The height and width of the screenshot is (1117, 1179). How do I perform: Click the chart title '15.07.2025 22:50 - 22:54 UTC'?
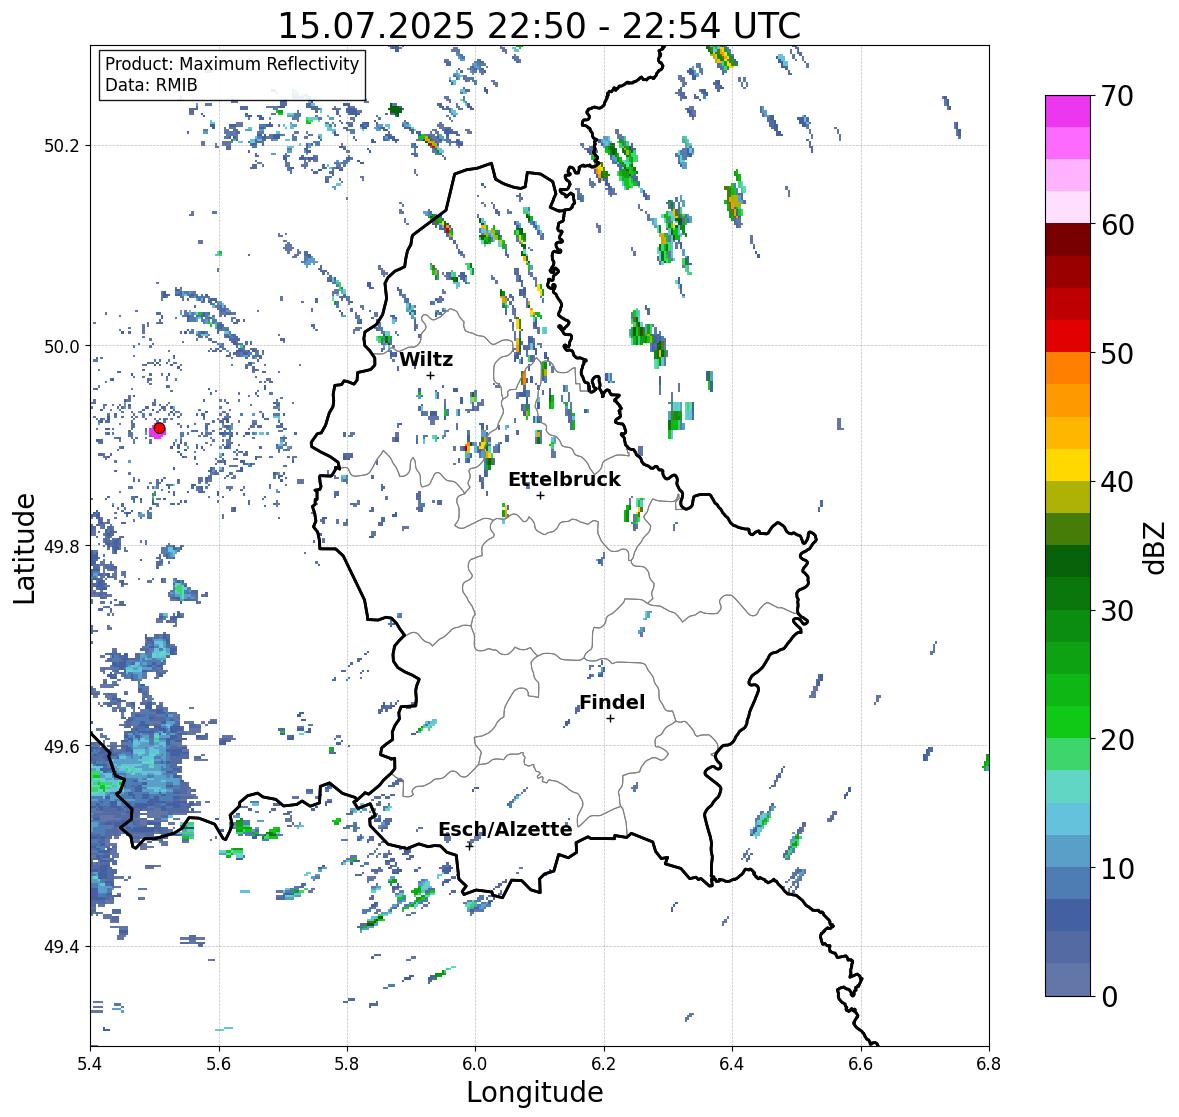coord(539,26)
